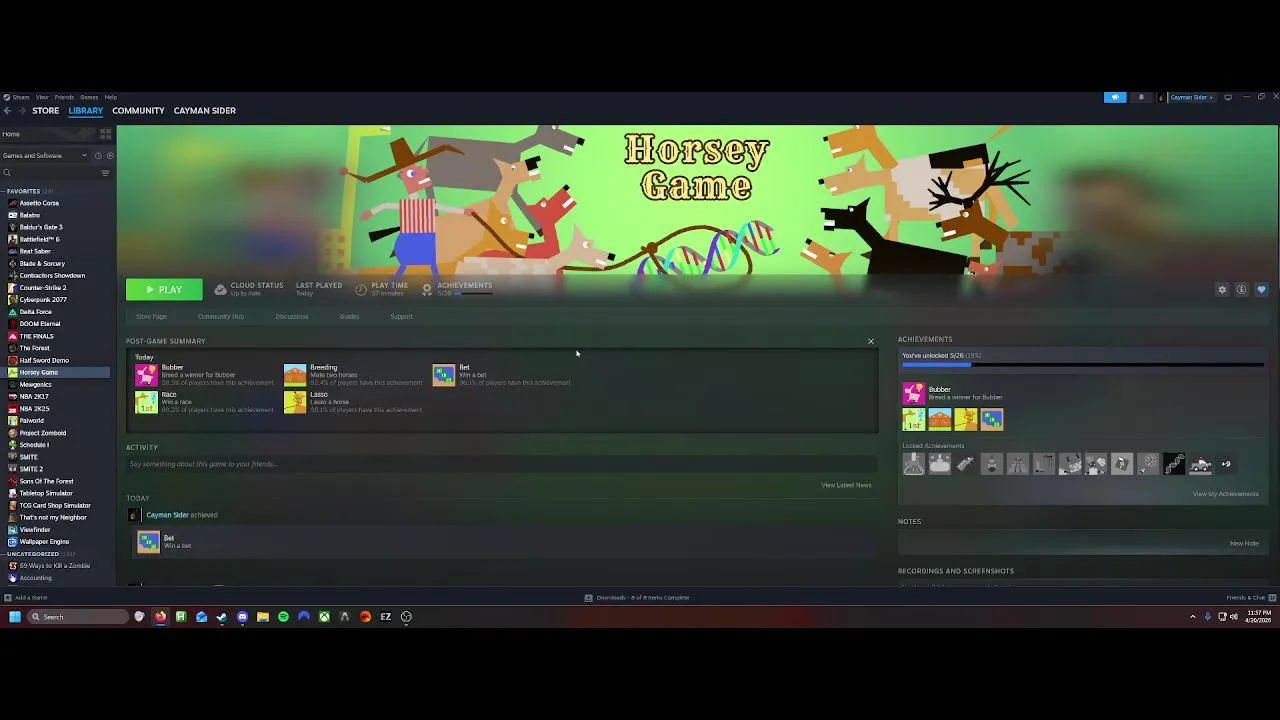Open the CAYMAN SIDER profile tab
1280x720 pixels.
pos(205,111)
